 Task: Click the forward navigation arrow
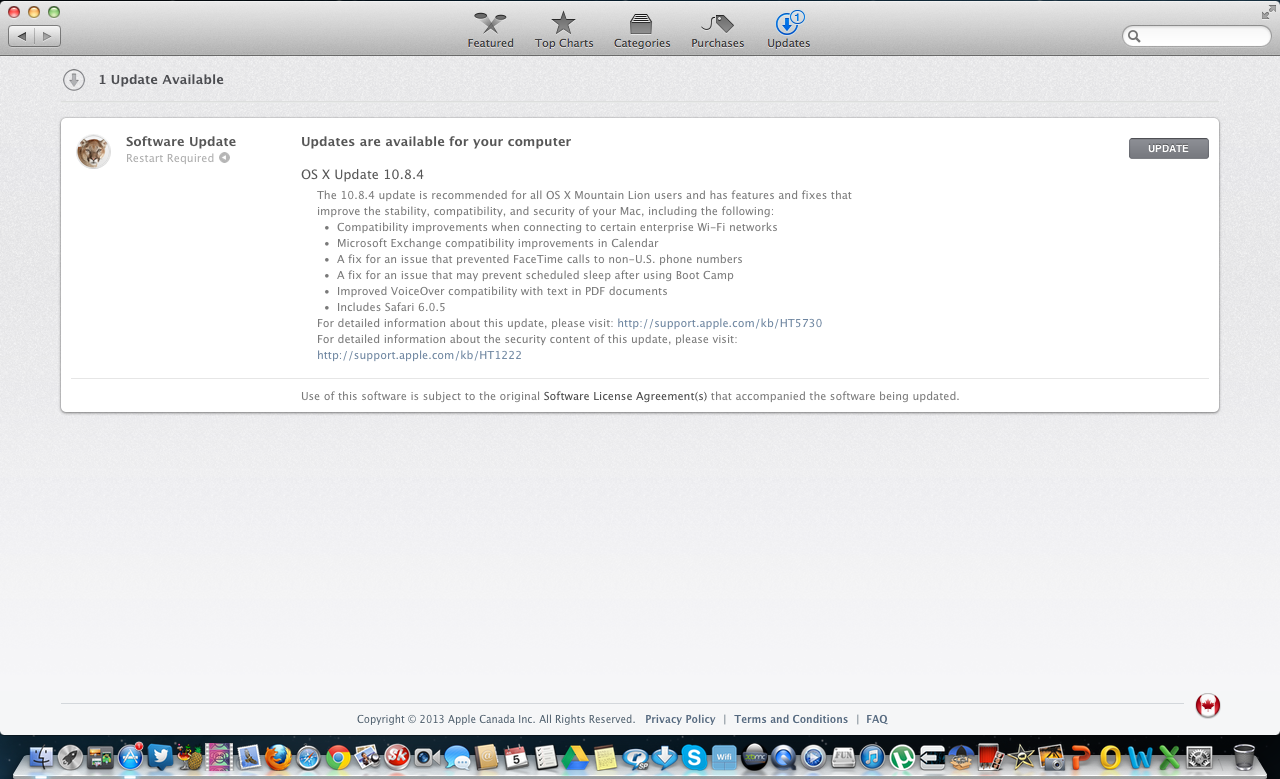(48, 36)
